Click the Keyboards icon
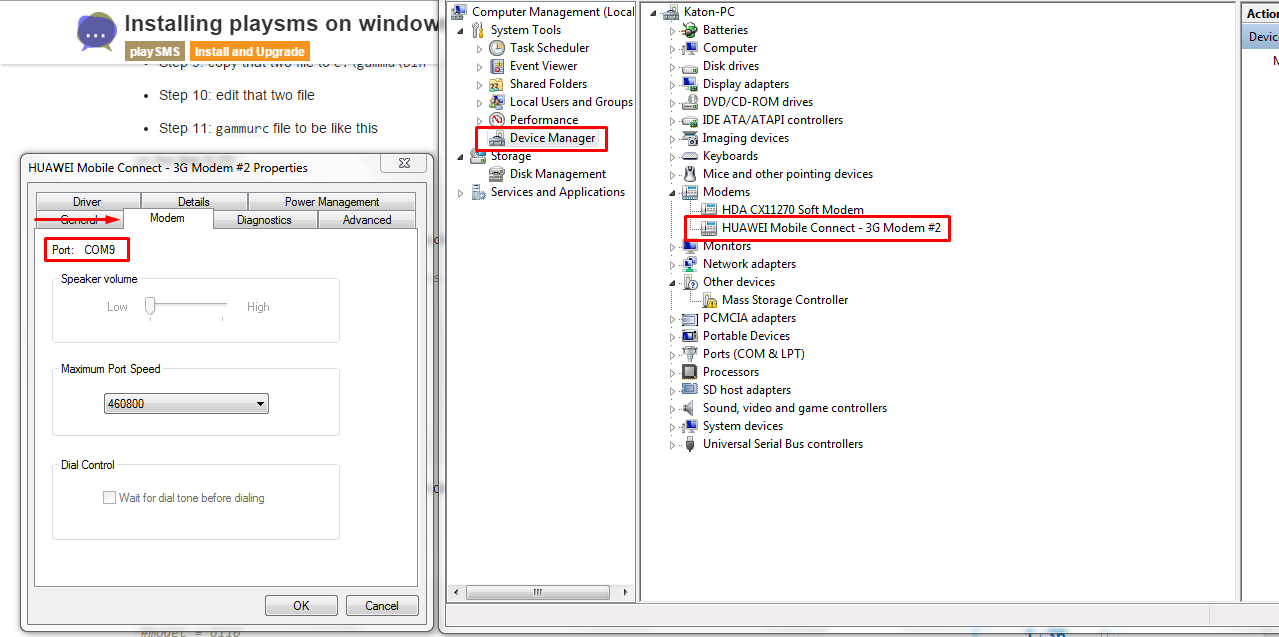This screenshot has height=637, width=1279. [689, 156]
